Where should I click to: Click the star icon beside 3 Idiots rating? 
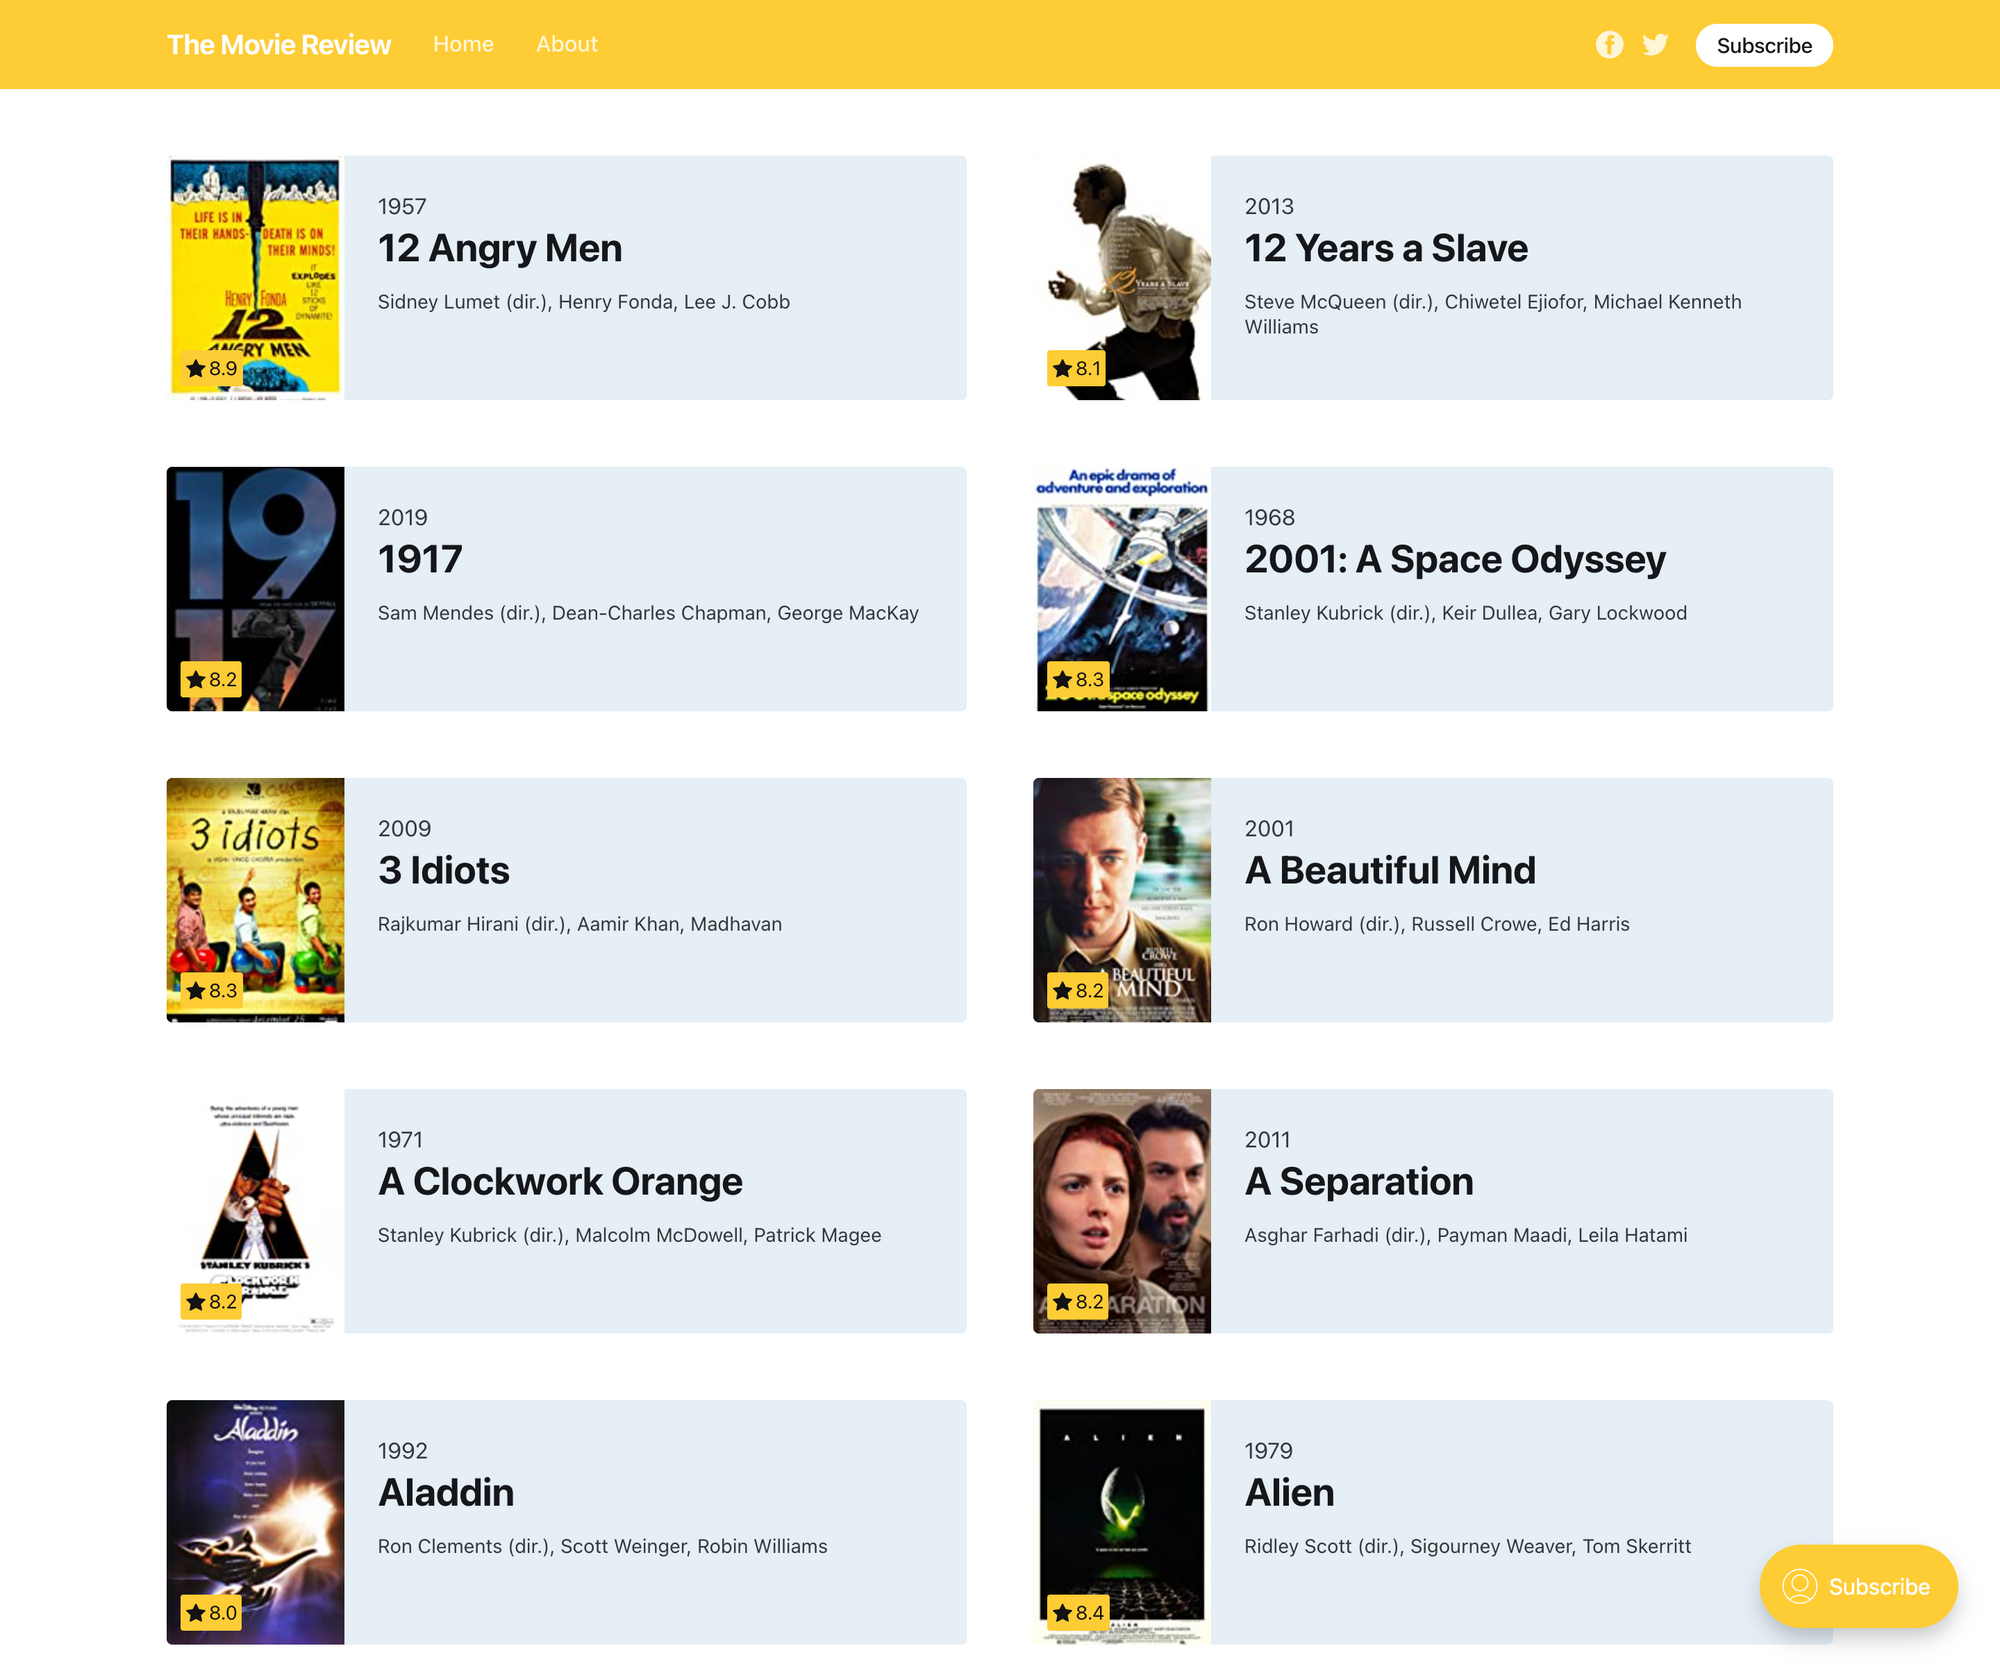pyautogui.click(x=197, y=990)
